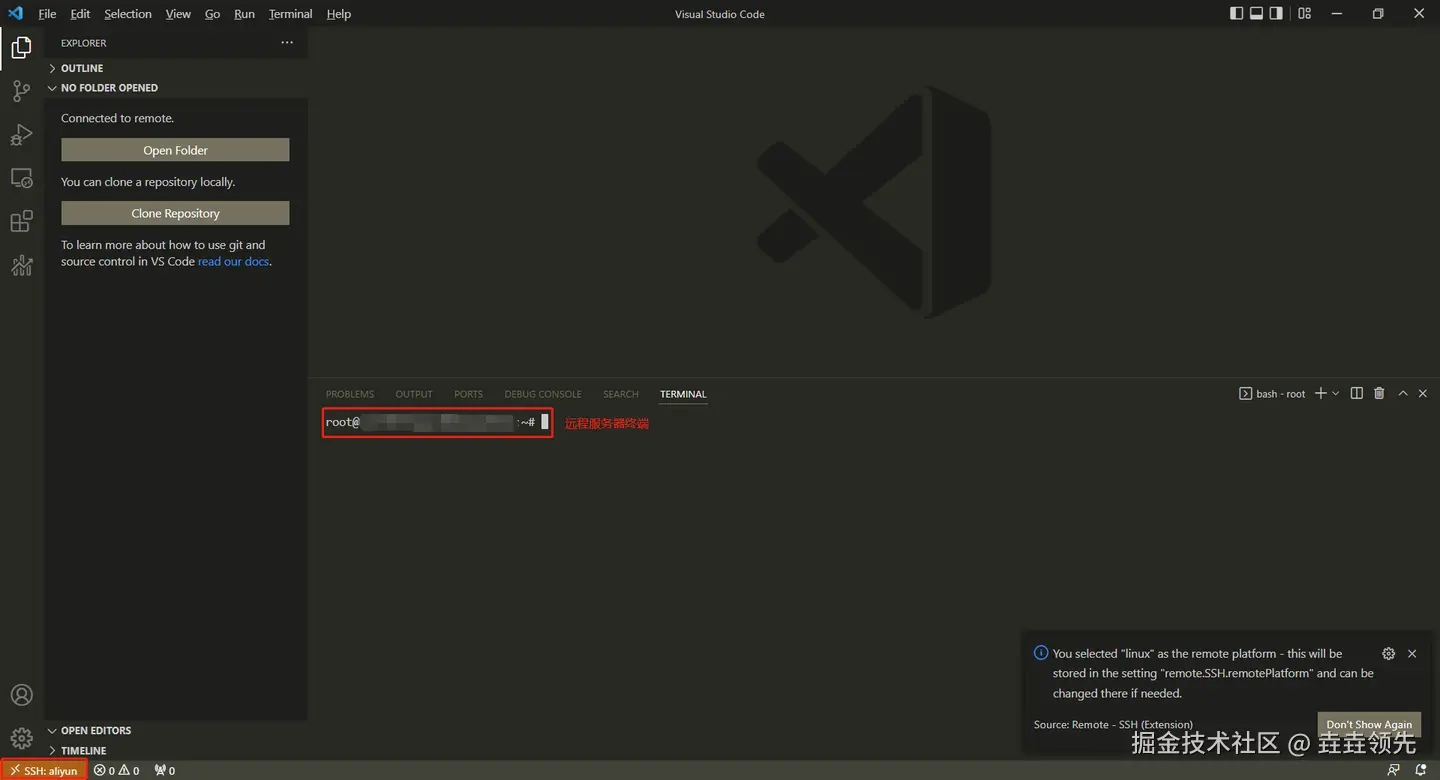The image size is (1440, 780).
Task: Open Customize Layout icon
Action: point(1304,14)
